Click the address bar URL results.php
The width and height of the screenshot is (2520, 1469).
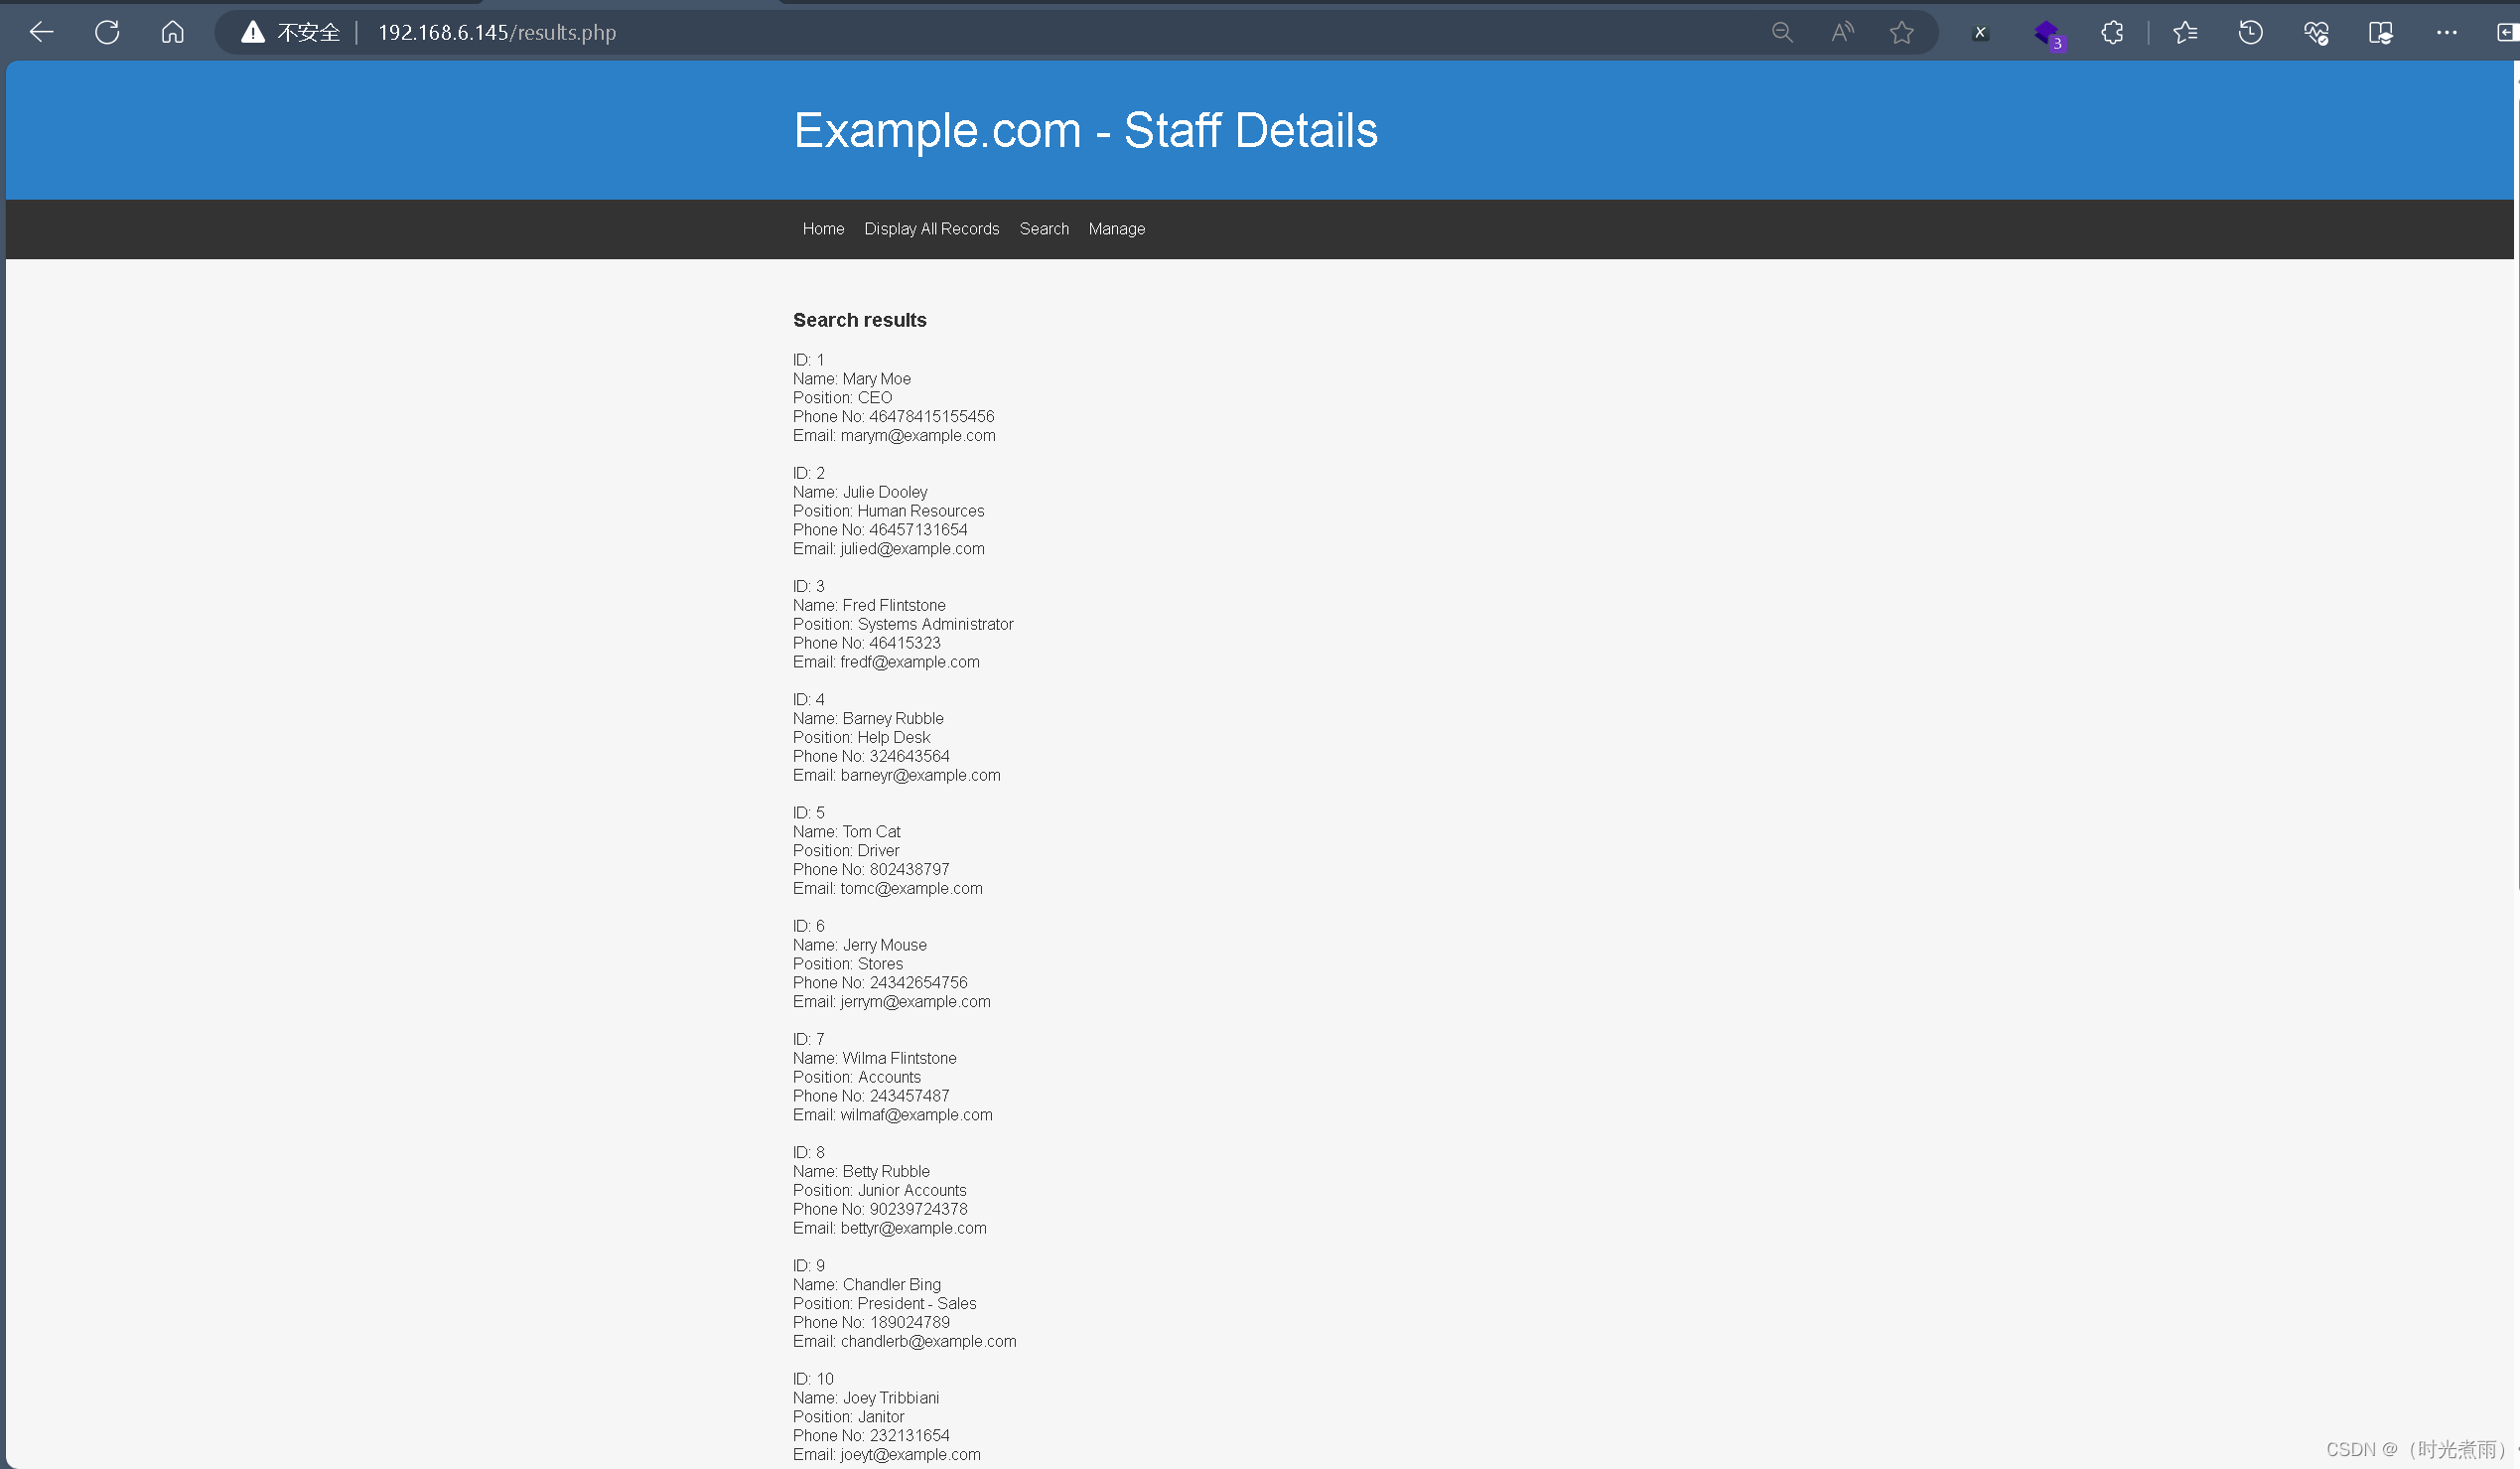[497, 32]
